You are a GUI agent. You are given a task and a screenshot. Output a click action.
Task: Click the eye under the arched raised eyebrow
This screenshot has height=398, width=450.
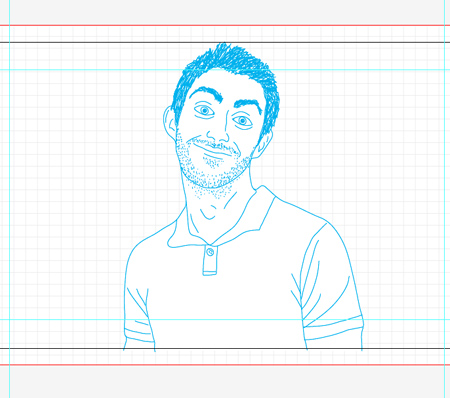pyautogui.click(x=204, y=110)
